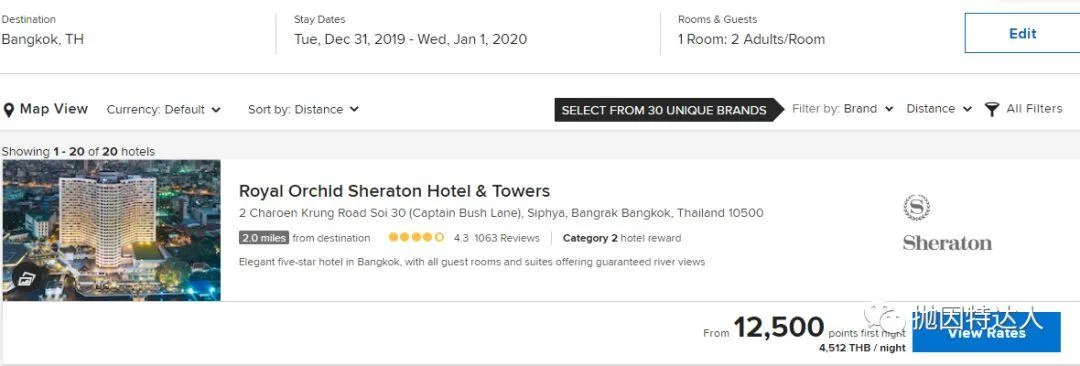Image resolution: width=1080 pixels, height=366 pixels.
Task: Click the All Filters funnel icon
Action: coord(991,109)
